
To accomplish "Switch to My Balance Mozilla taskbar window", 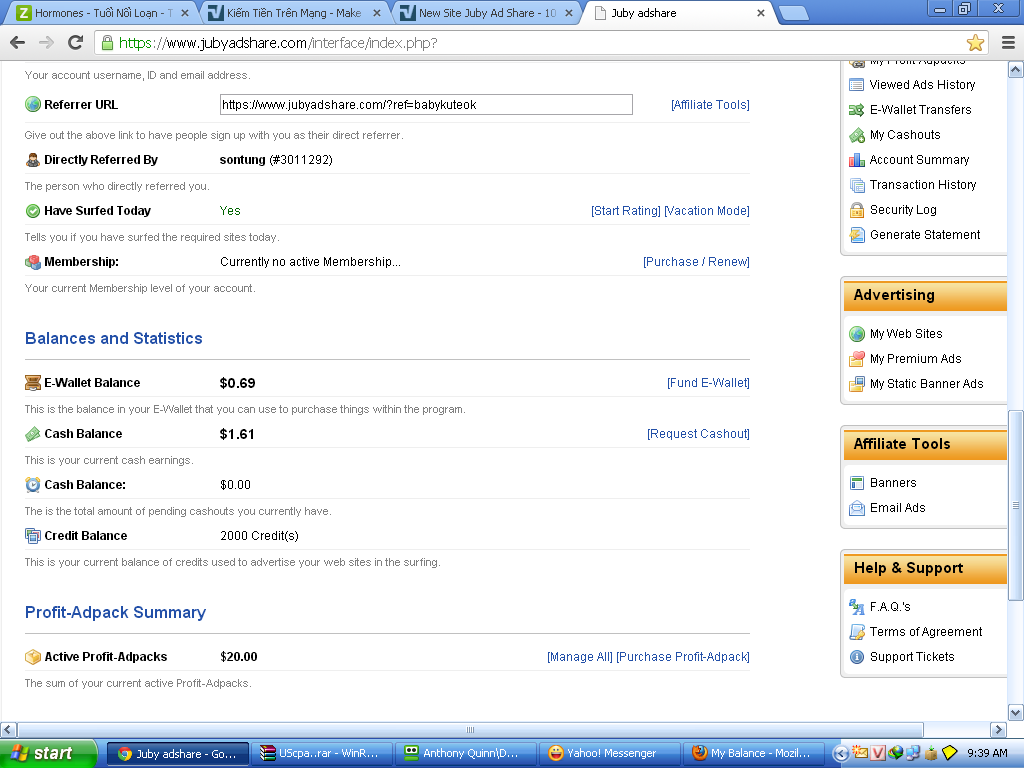I will tap(753, 754).
